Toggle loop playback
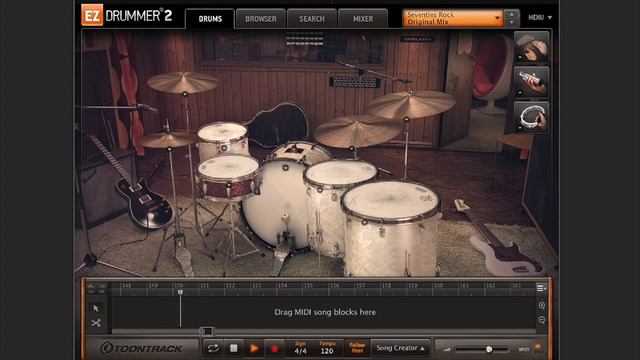The height and width of the screenshot is (360, 640). (x=213, y=348)
